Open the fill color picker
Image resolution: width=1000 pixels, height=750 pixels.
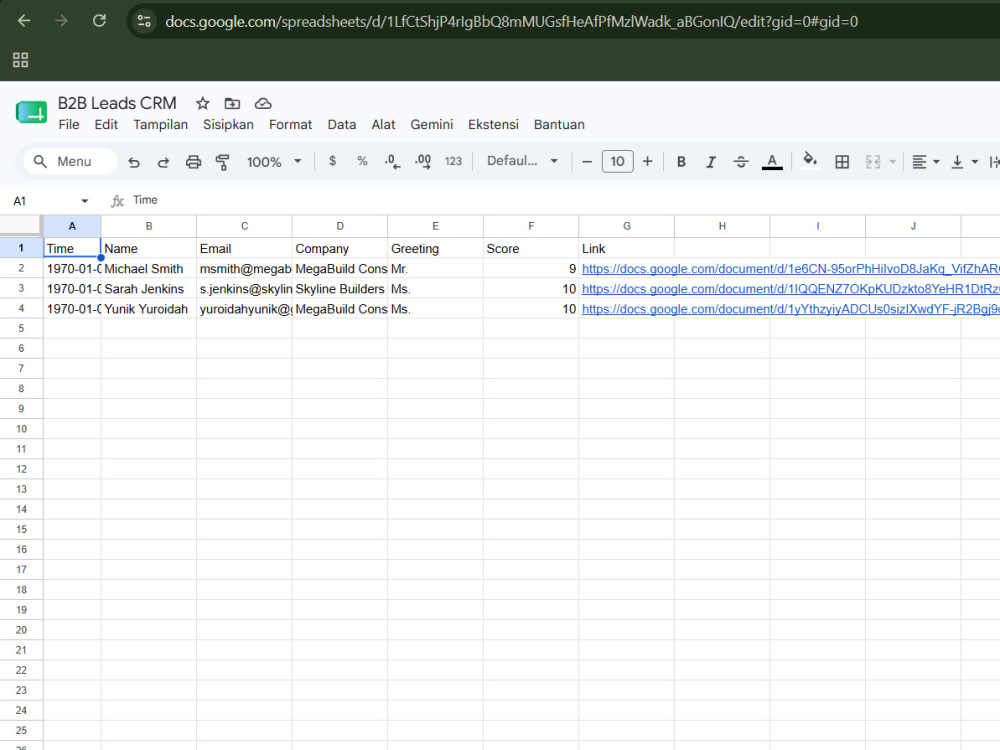point(810,161)
